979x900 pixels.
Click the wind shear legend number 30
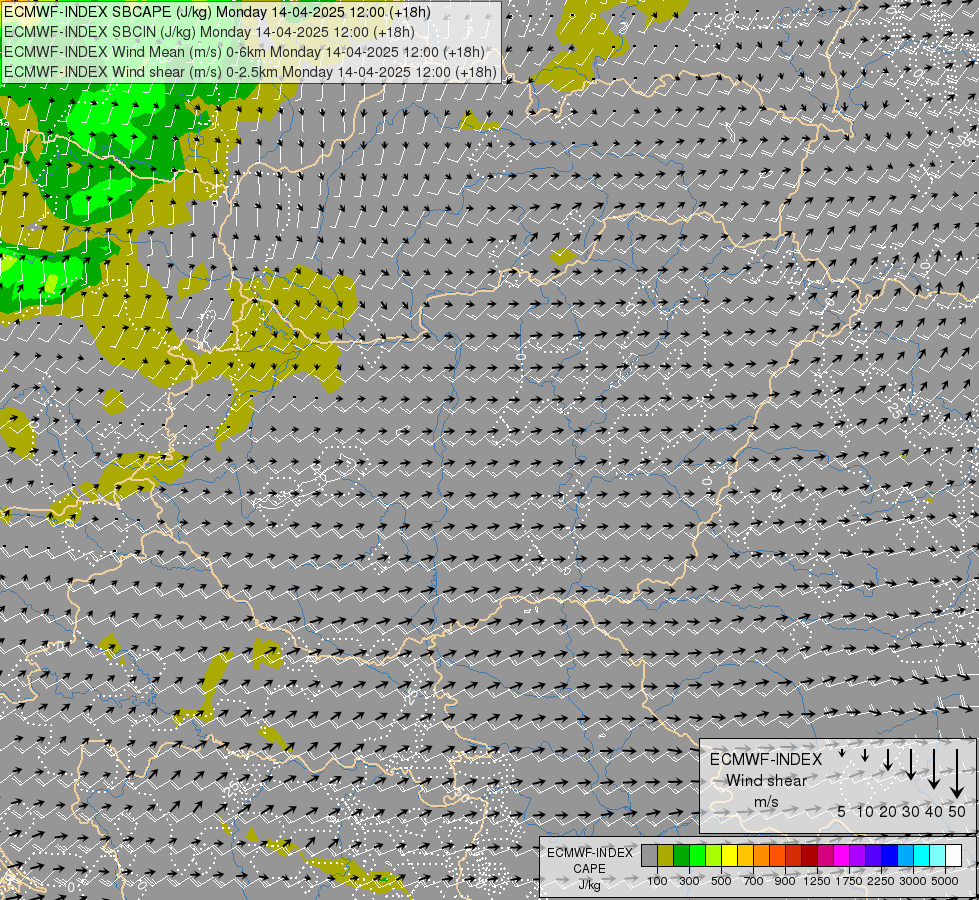tap(911, 811)
